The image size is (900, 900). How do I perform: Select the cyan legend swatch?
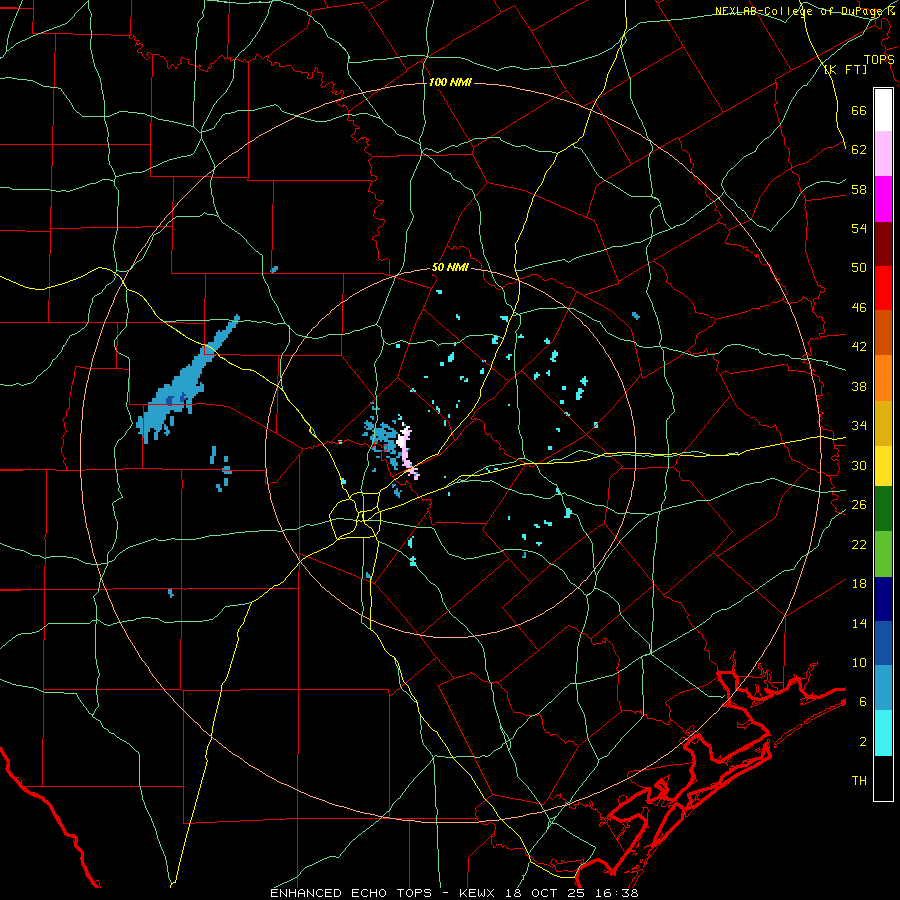(x=883, y=732)
